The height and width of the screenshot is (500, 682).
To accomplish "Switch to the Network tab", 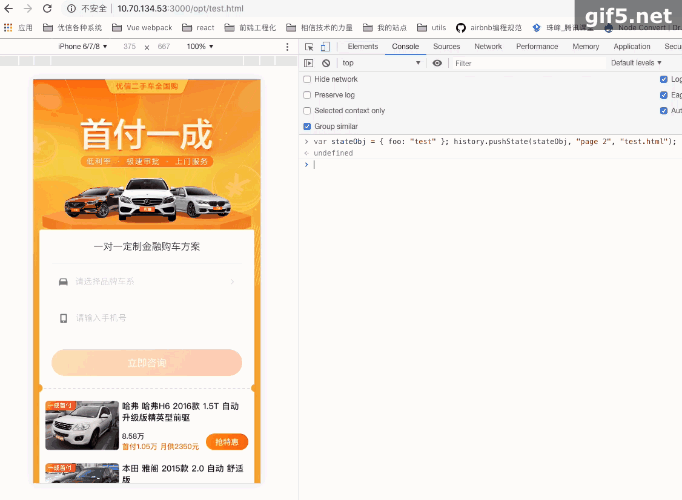I will [488, 47].
